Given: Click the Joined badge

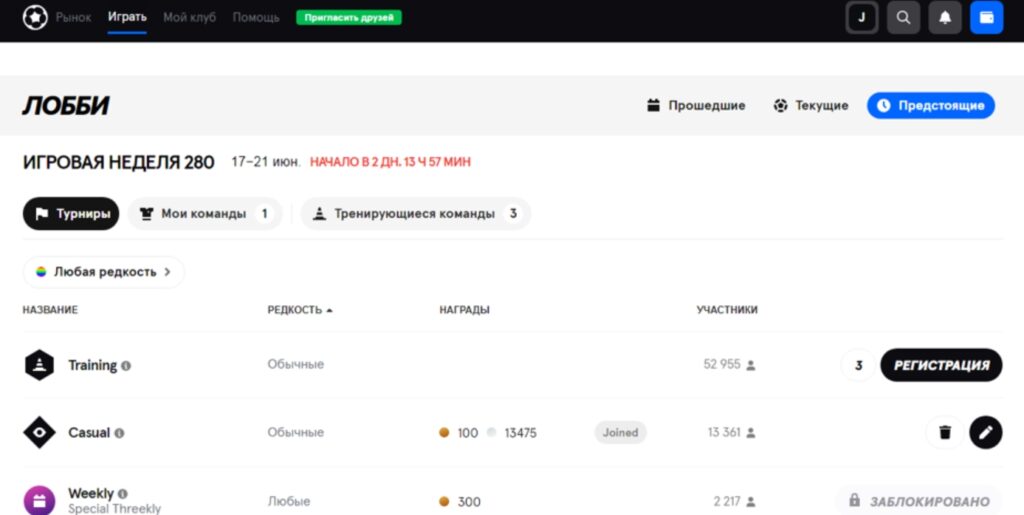Looking at the screenshot, I should (620, 432).
